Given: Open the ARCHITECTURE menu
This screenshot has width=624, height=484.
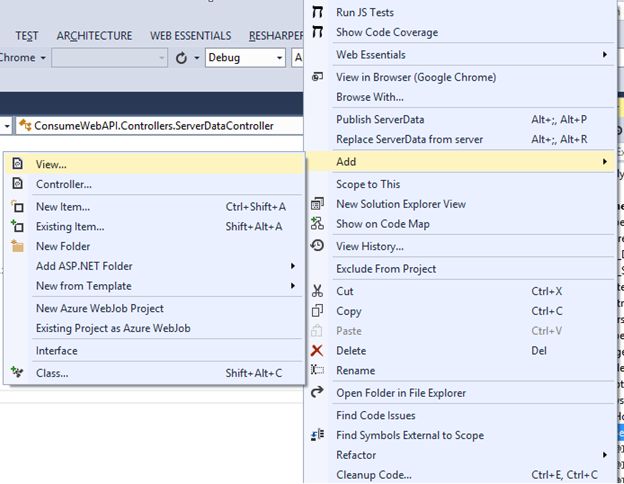Looking at the screenshot, I should pos(94,36).
